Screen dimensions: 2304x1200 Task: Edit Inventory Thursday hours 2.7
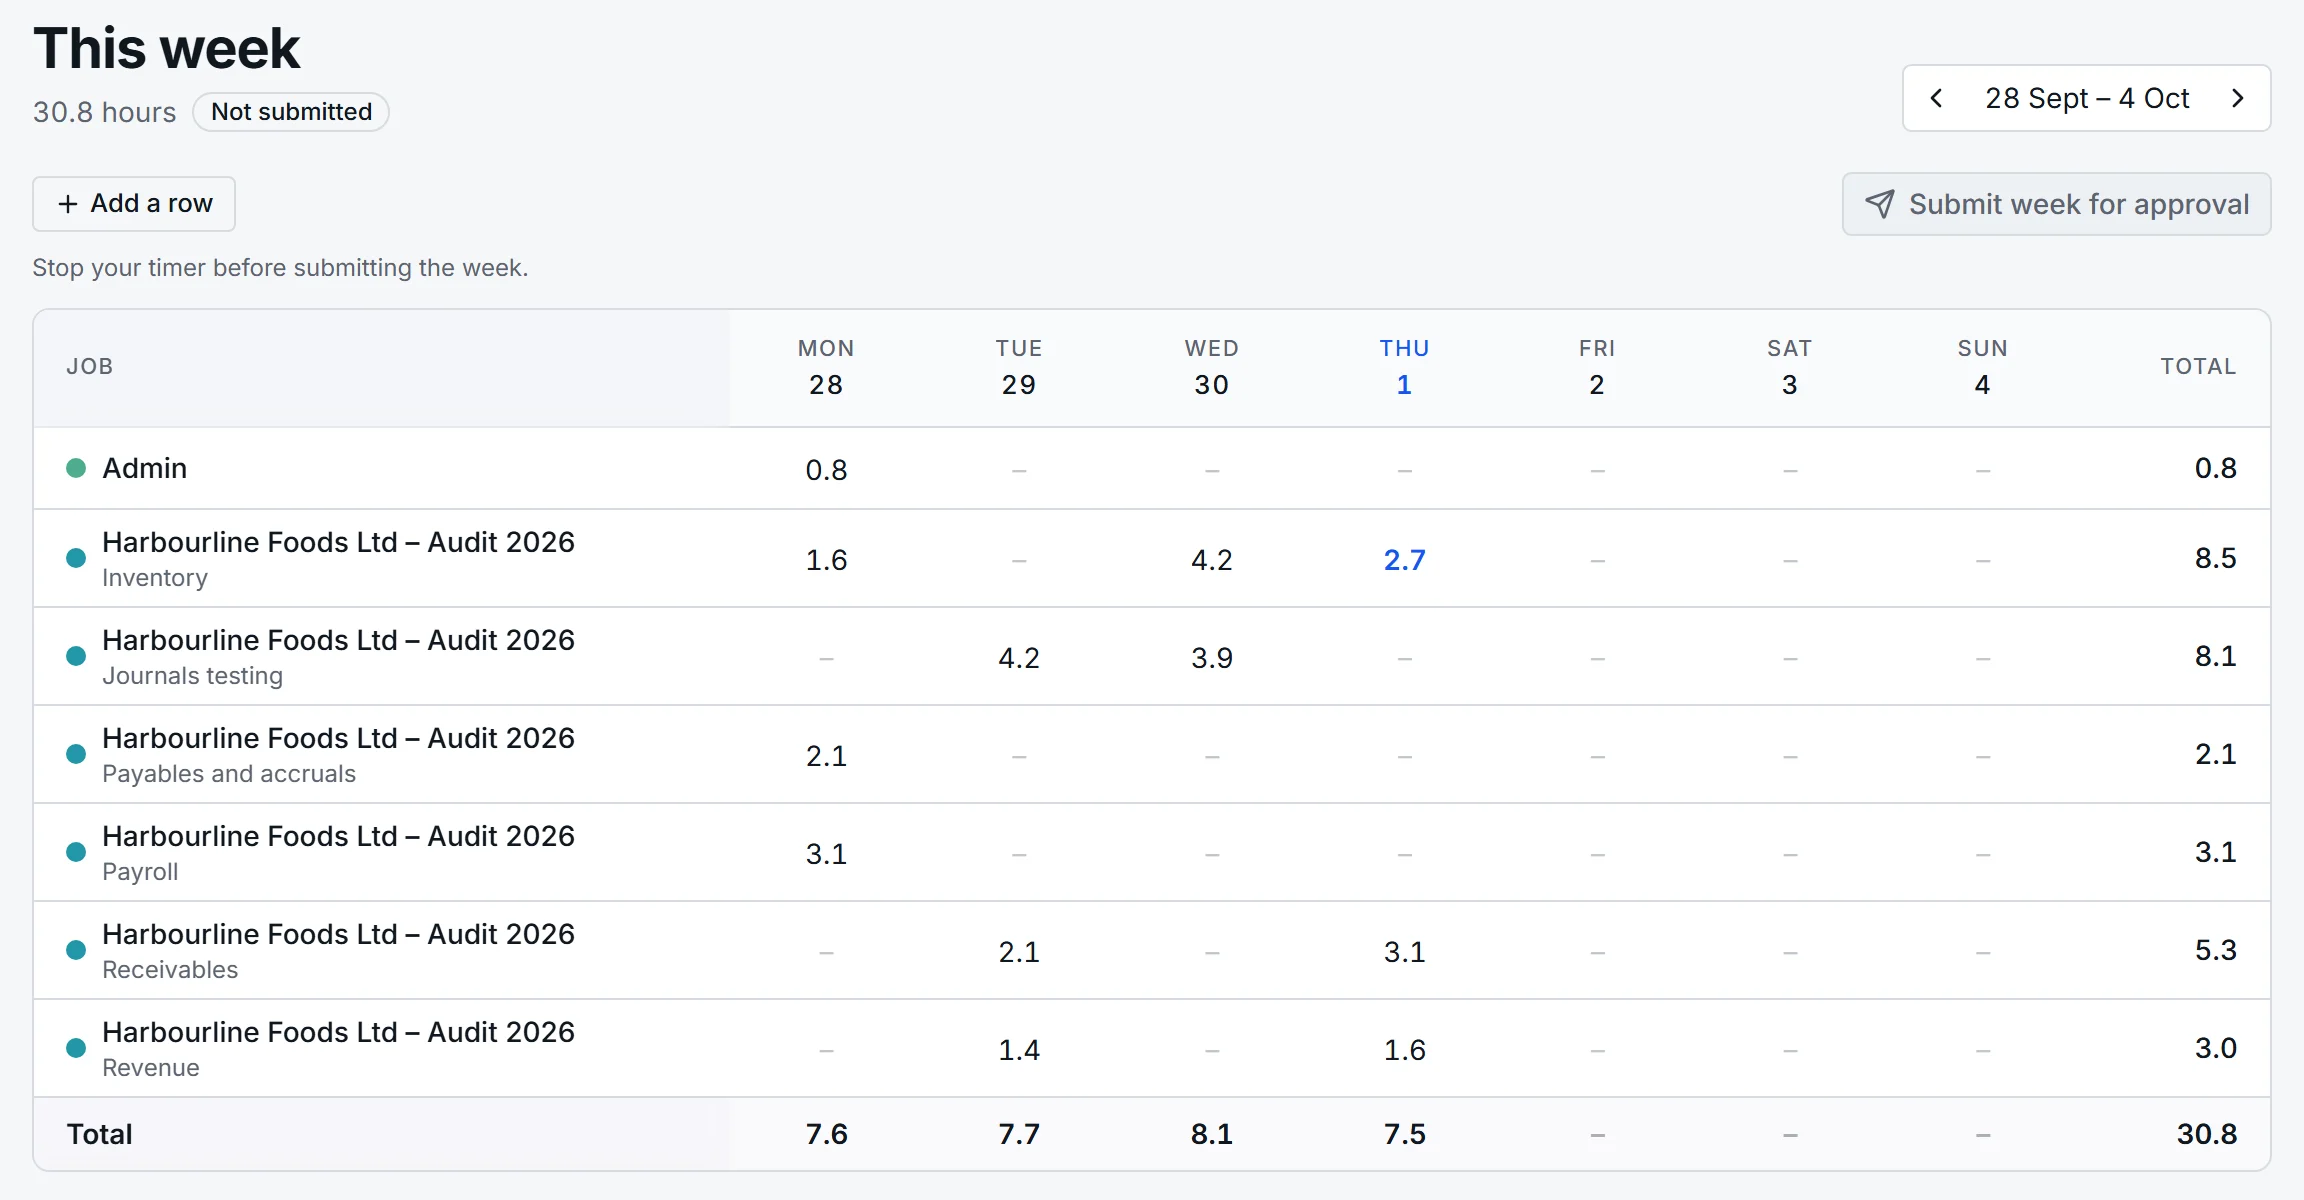[1404, 559]
